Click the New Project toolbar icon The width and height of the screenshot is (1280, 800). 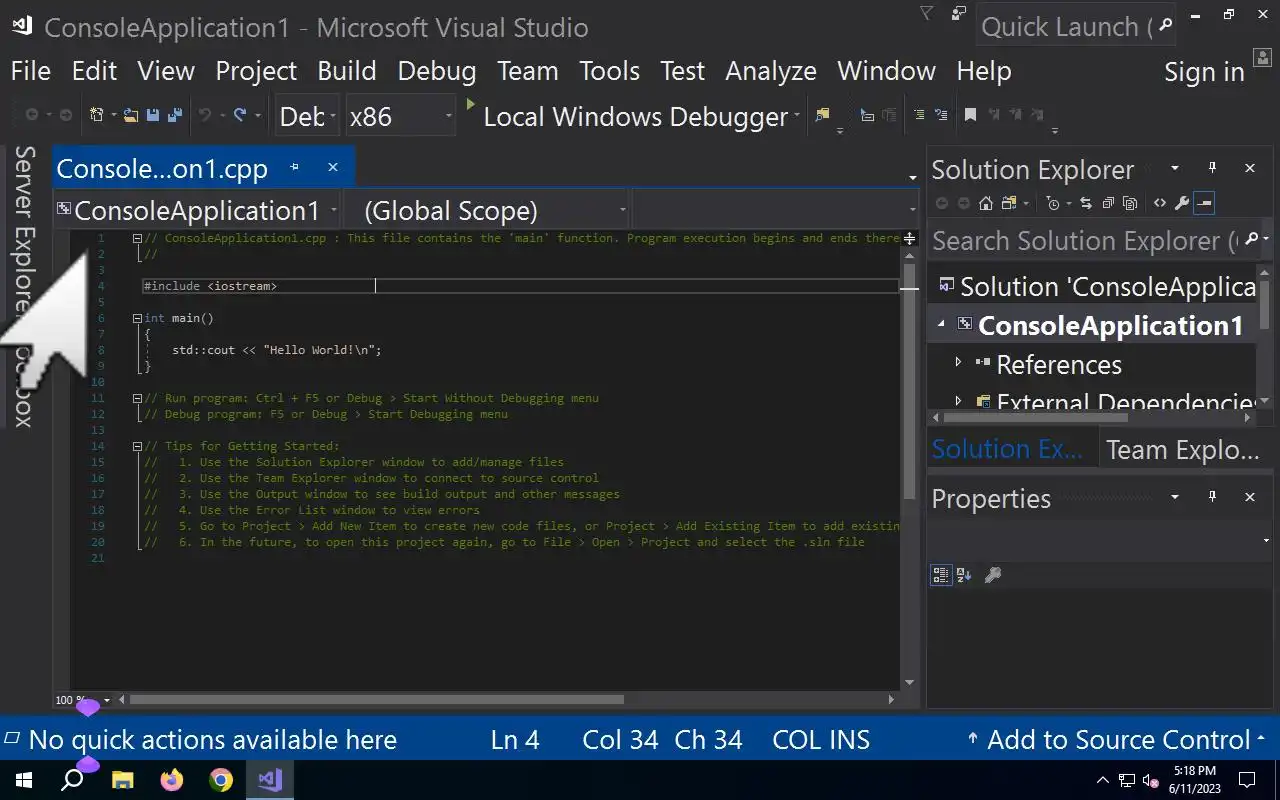pos(97,116)
